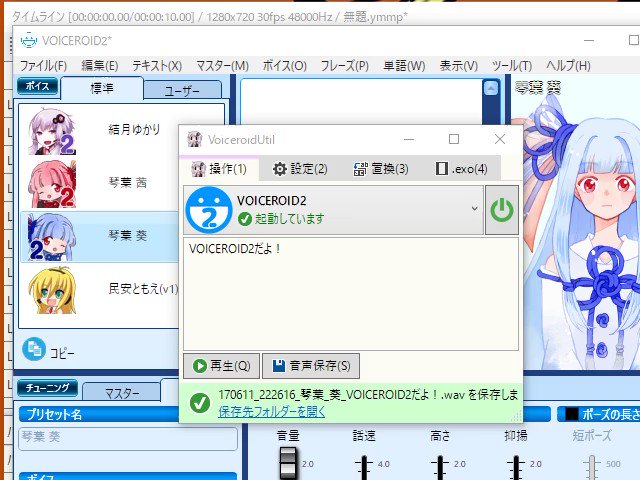Click the VOICEROID2 main text editing area
This screenshot has height=480, width=640.
pyautogui.click(x=361, y=102)
